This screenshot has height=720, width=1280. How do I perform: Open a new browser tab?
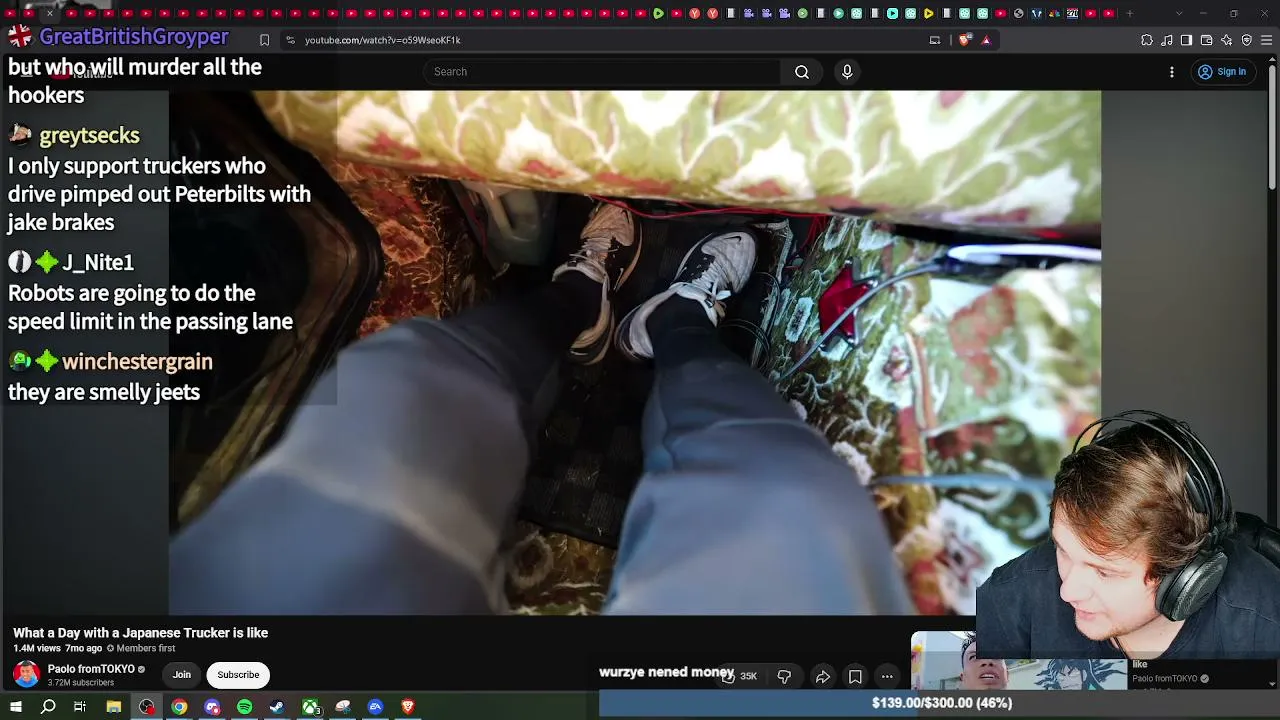1130,13
